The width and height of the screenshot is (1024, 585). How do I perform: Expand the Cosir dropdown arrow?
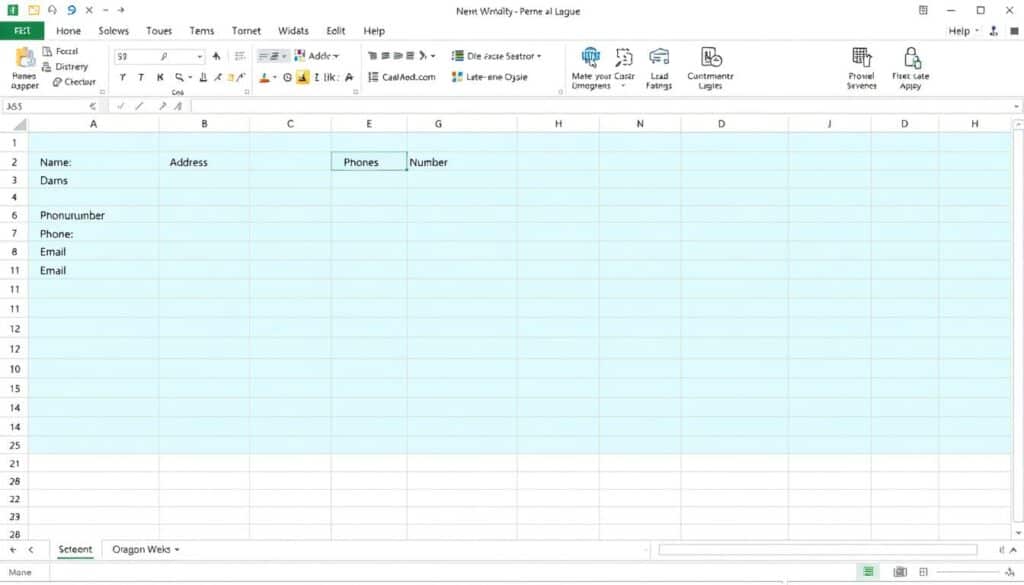click(x=623, y=86)
